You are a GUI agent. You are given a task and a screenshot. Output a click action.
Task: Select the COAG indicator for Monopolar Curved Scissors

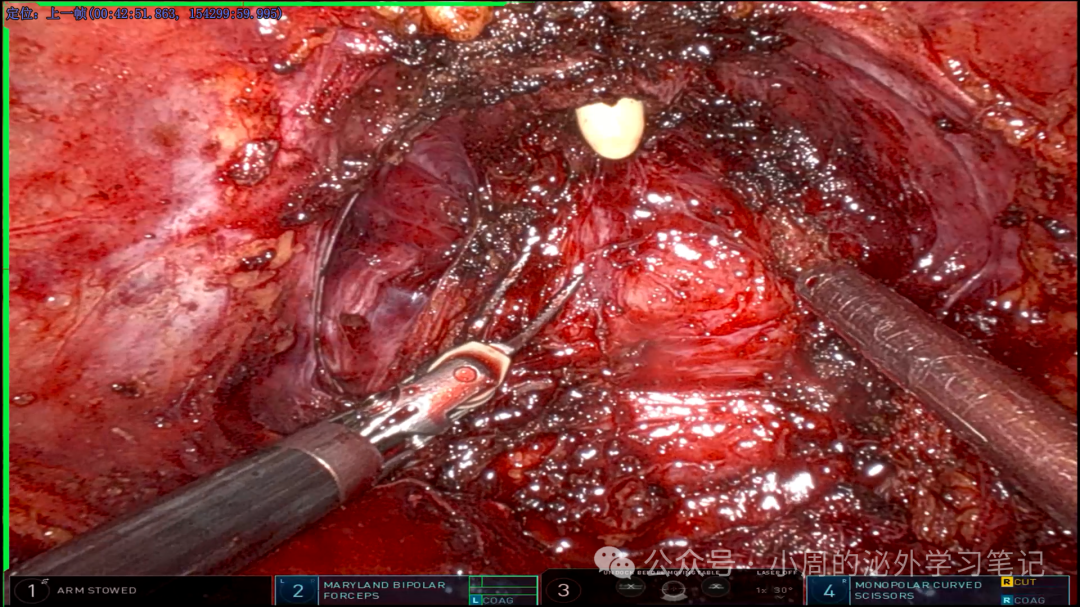point(1024,600)
